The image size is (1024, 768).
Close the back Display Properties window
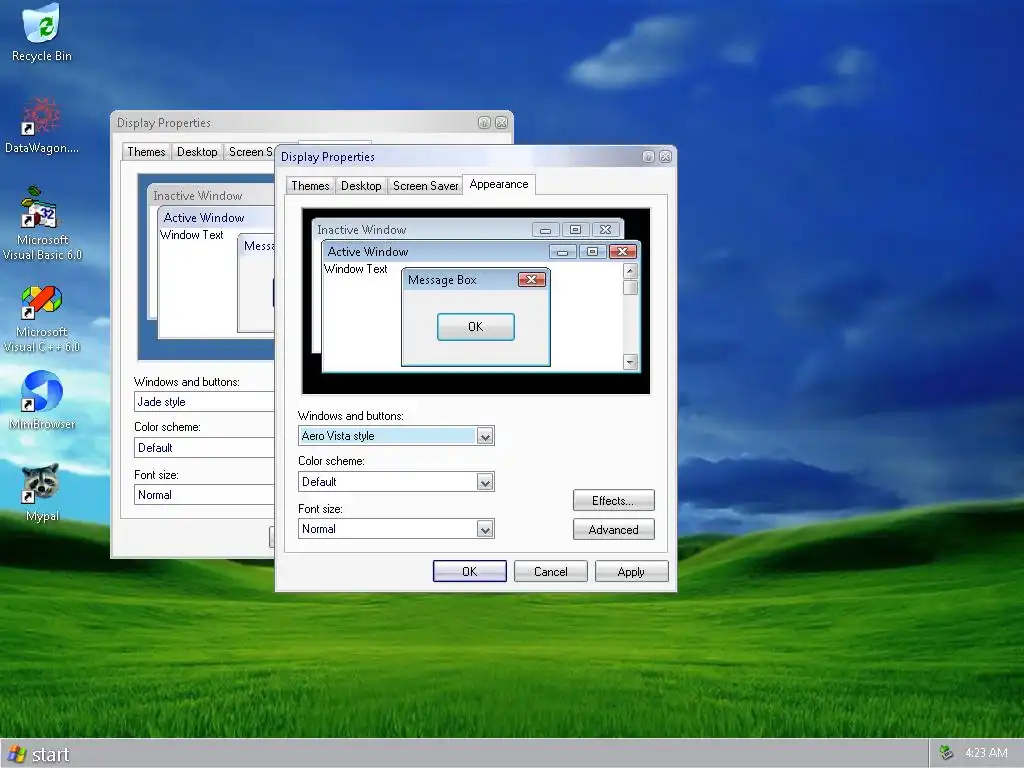(501, 123)
